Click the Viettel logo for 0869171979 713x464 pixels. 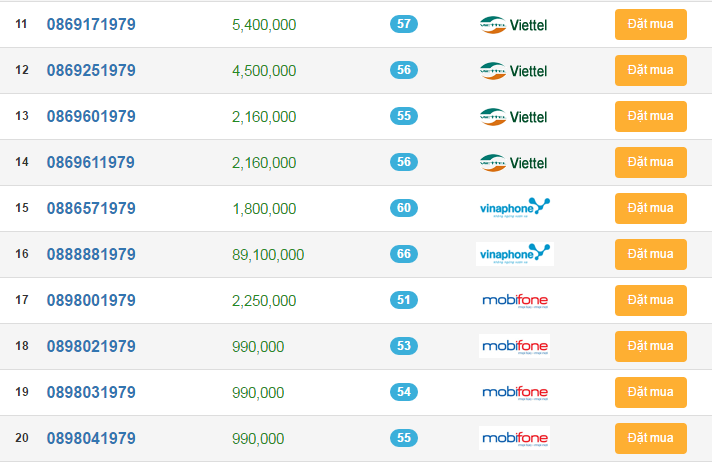click(514, 24)
